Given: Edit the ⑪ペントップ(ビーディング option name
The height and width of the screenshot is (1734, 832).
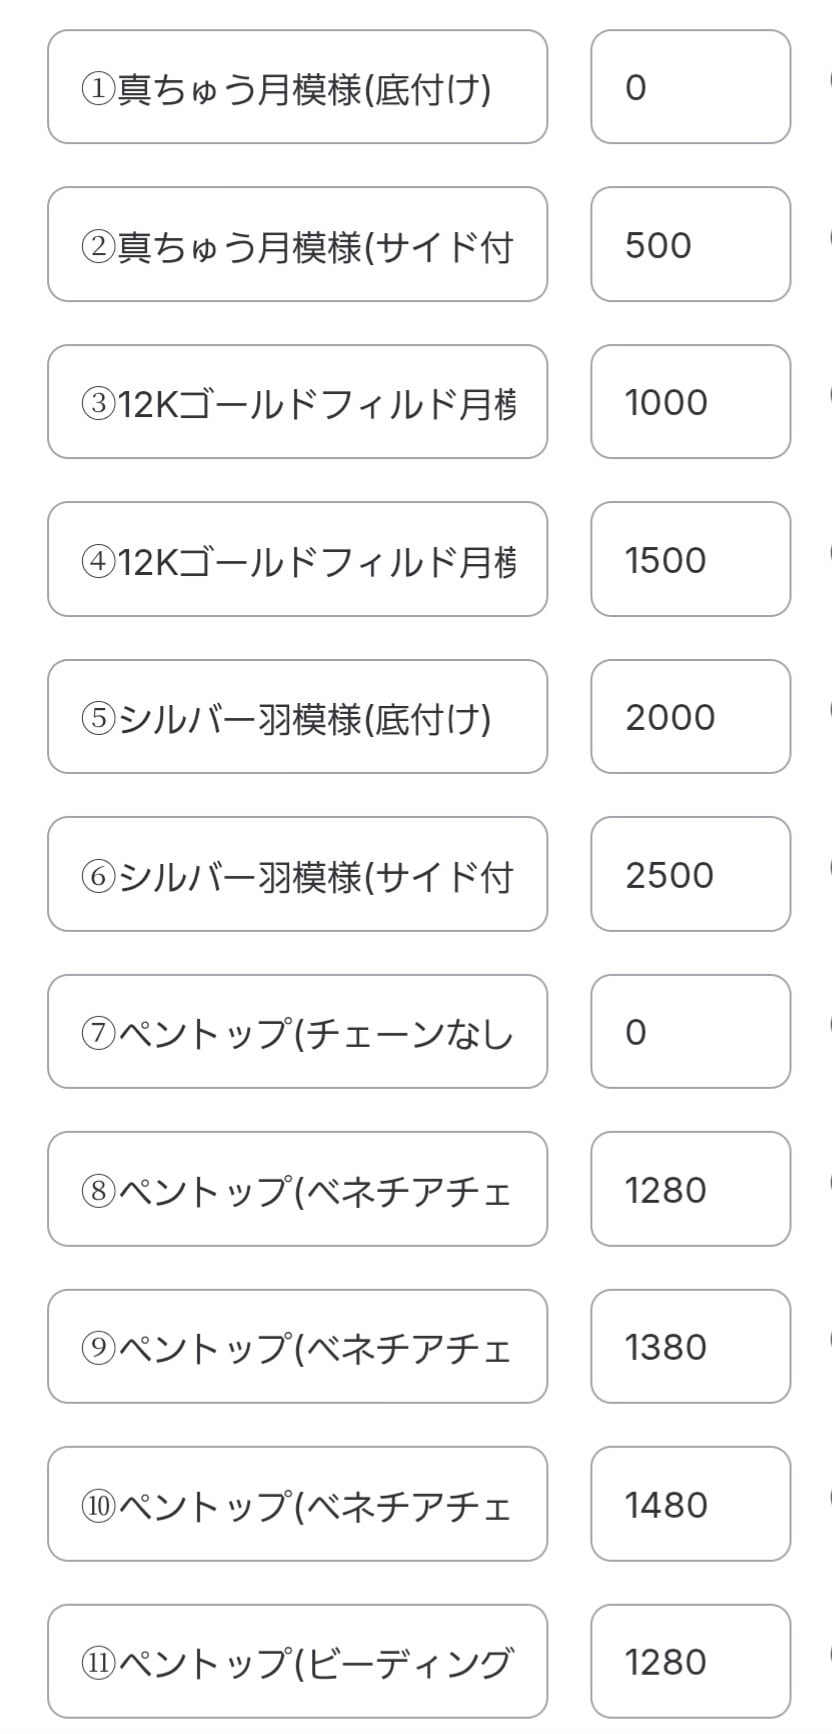Looking at the screenshot, I should [x=297, y=1662].
